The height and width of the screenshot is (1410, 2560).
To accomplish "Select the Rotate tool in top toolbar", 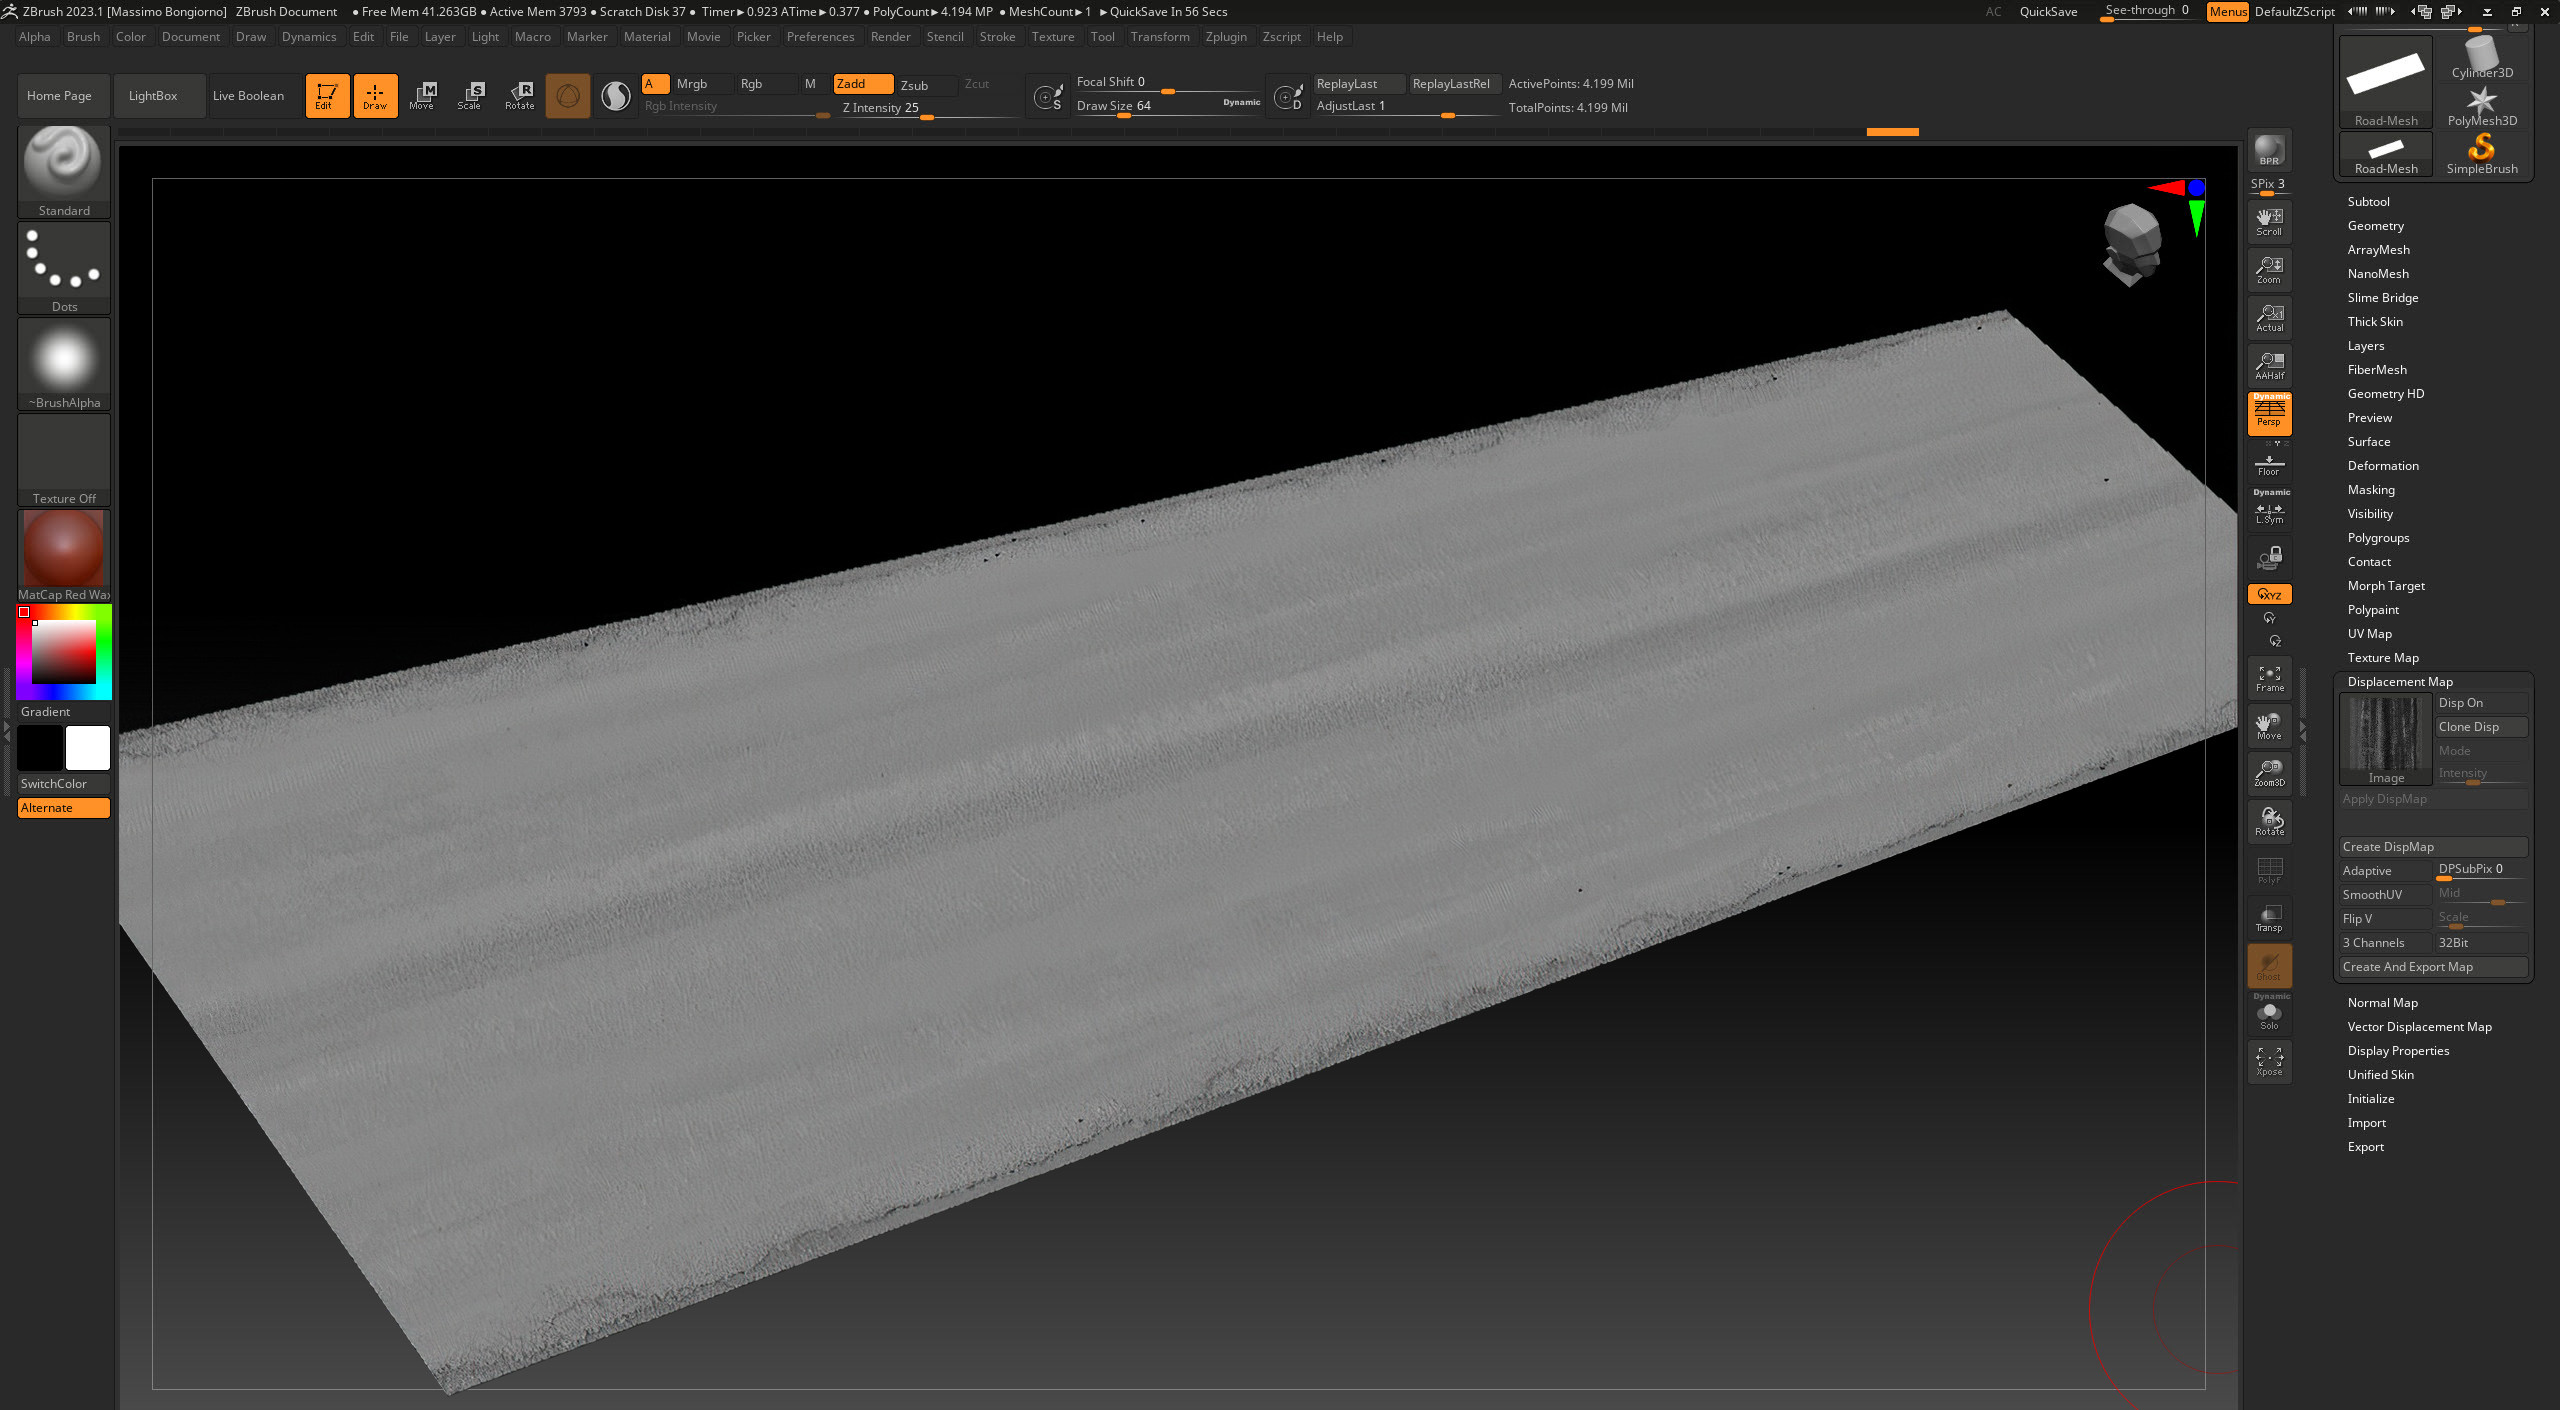I will pyautogui.click(x=519, y=95).
